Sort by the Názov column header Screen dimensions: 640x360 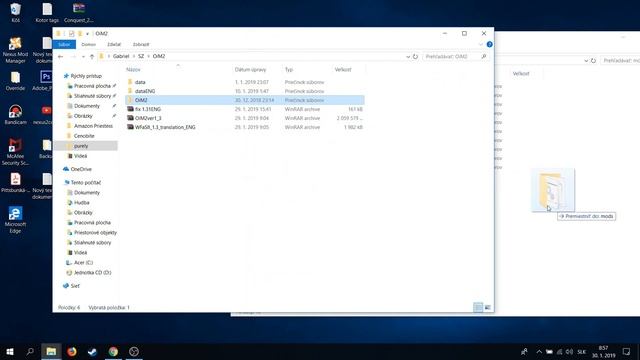pos(133,70)
